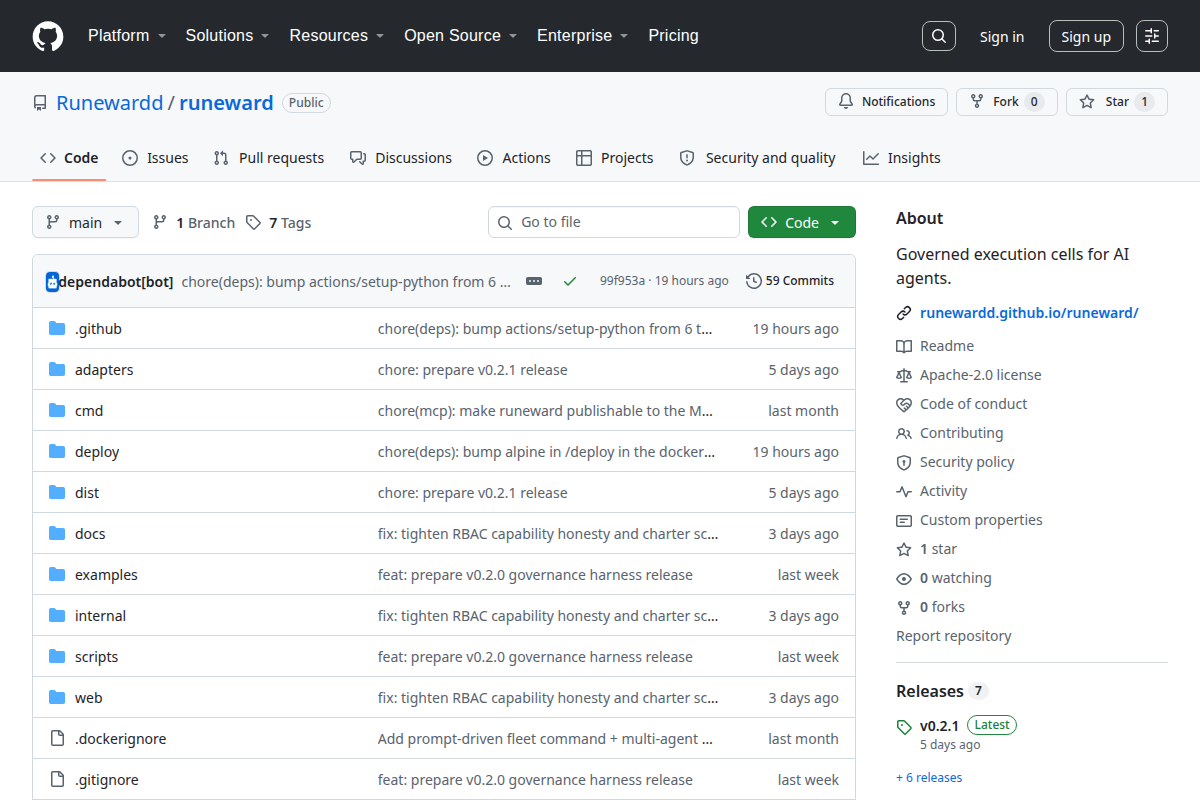Switch to the Issues tab
The height and width of the screenshot is (800, 1200).
coord(155,158)
